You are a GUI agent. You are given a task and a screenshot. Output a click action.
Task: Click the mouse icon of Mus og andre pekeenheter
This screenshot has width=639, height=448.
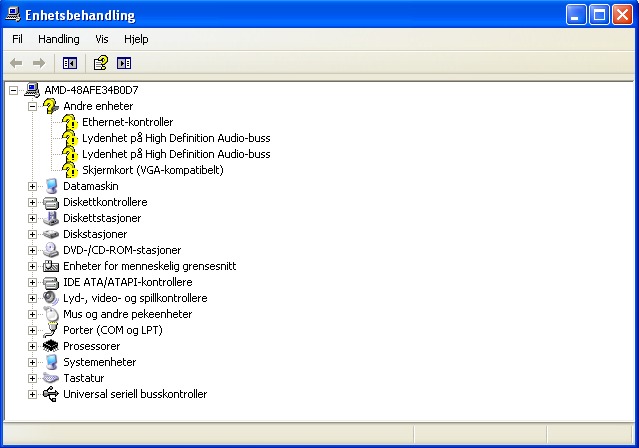pyautogui.click(x=51, y=314)
